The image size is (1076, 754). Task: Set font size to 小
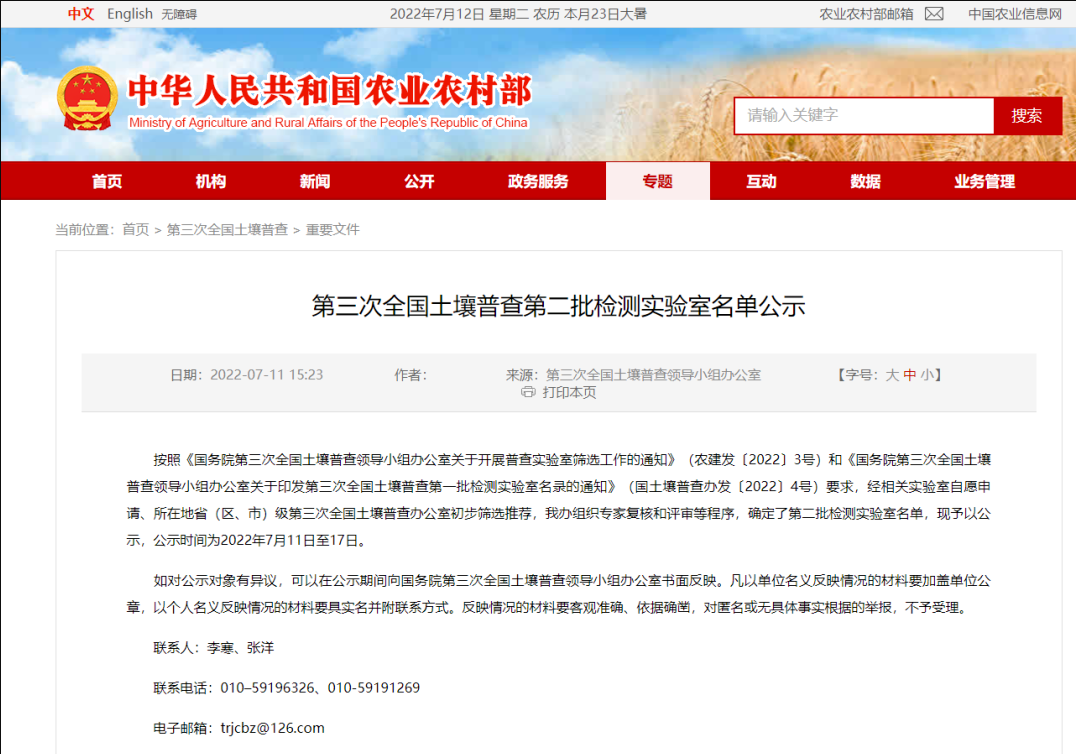point(927,375)
